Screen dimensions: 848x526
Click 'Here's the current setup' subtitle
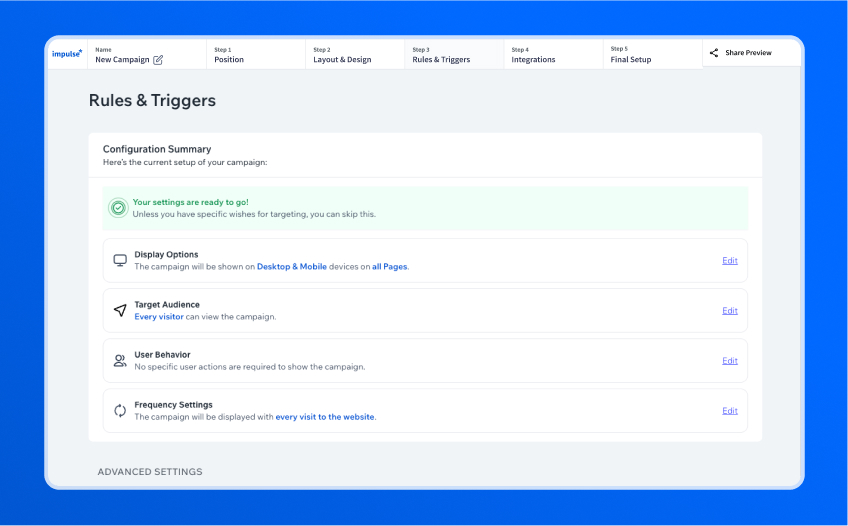point(185,162)
